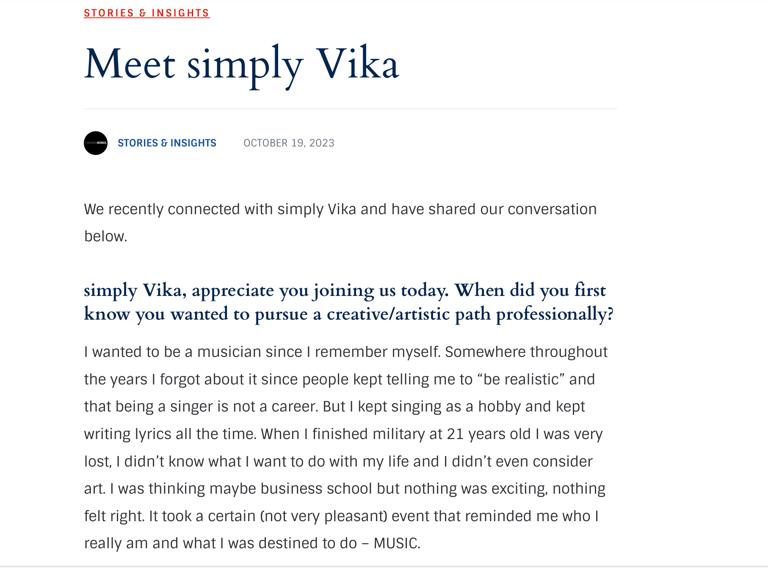Click the author avatar icon
Image resolution: width=768 pixels, height=569 pixels.
[95, 143]
